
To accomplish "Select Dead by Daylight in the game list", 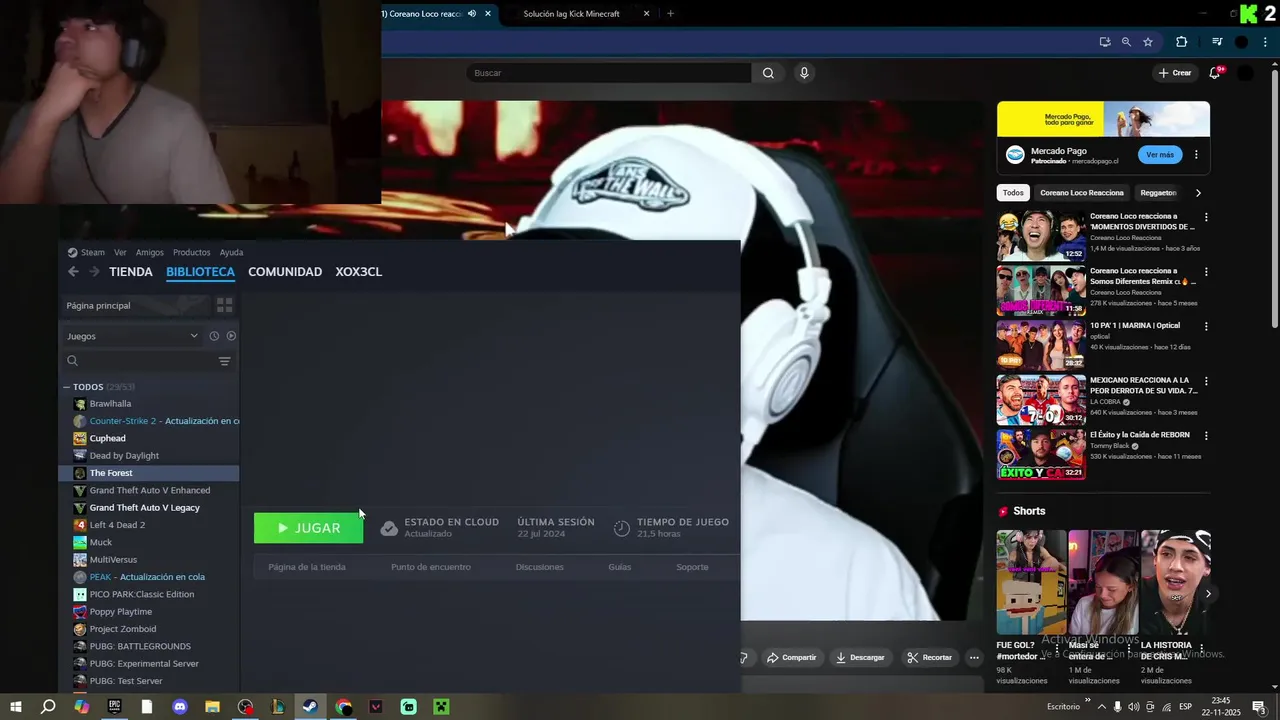I will click(x=124, y=456).
